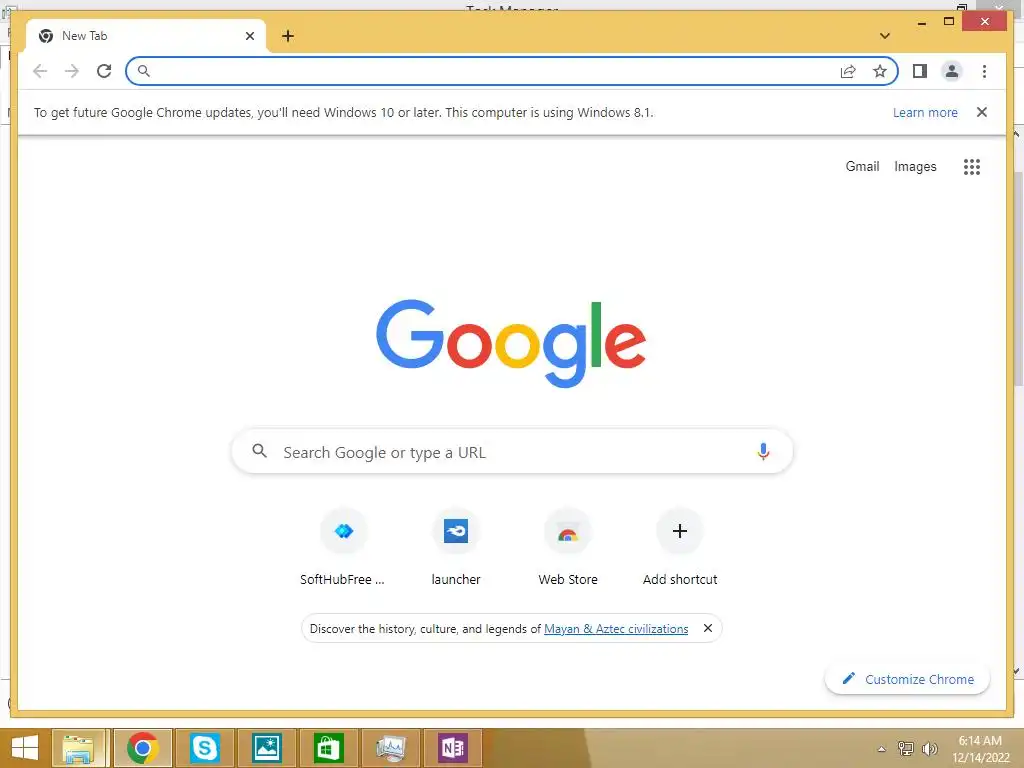Select the New Tab tab
Screen dimensions: 1024x768
point(145,36)
